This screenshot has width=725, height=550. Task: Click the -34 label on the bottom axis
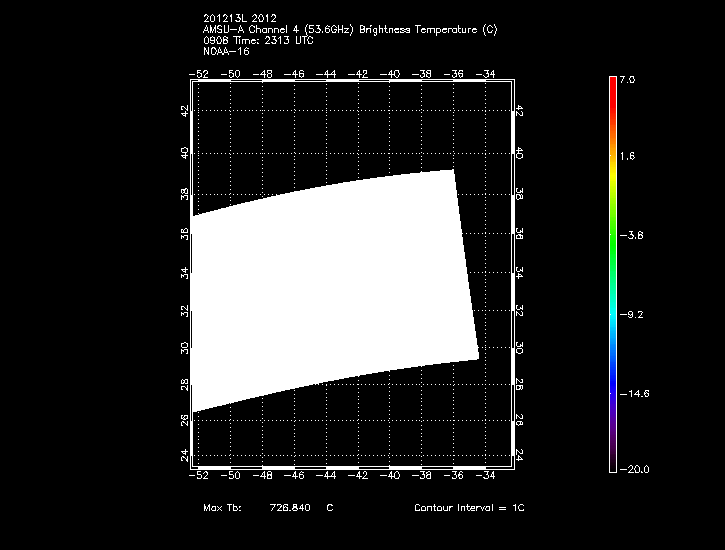(x=486, y=475)
